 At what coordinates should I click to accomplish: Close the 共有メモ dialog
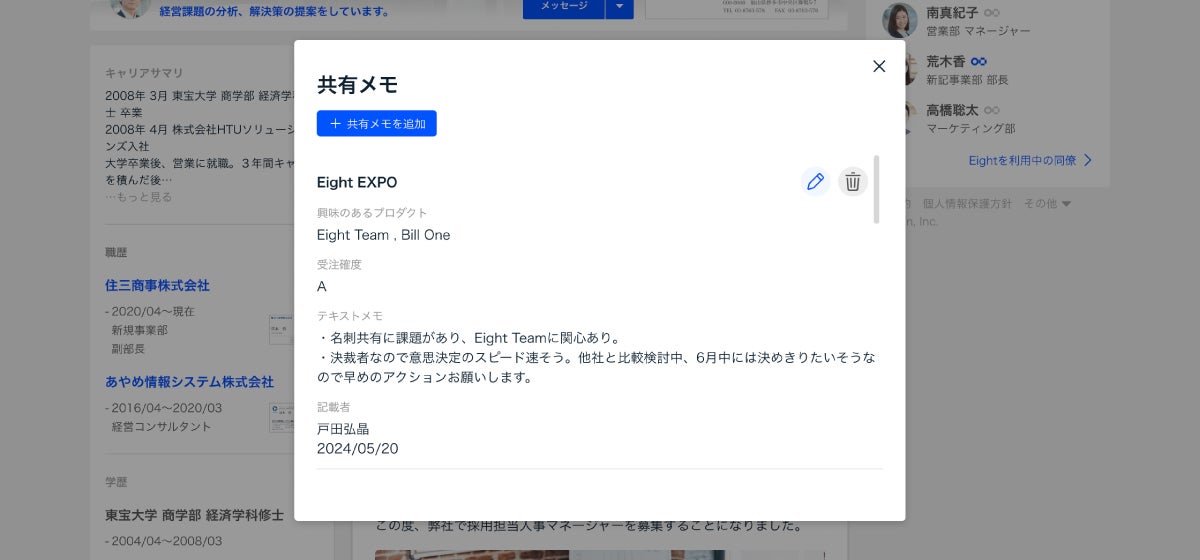[x=879, y=66]
